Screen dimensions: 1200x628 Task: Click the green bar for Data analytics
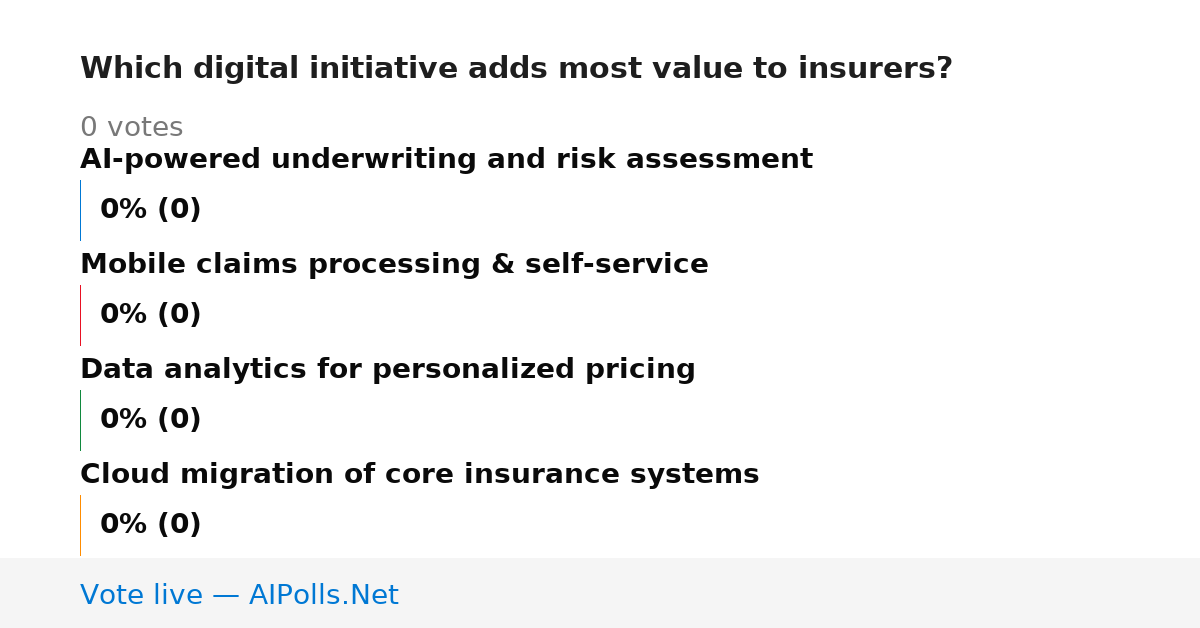click(x=80, y=420)
